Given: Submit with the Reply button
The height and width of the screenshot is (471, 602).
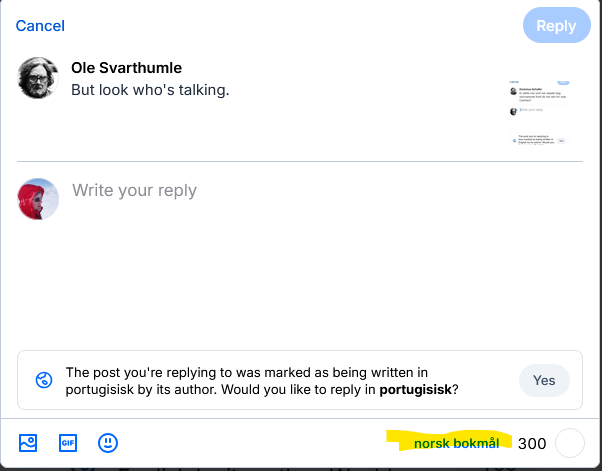Looking at the screenshot, I should click(x=556, y=26).
